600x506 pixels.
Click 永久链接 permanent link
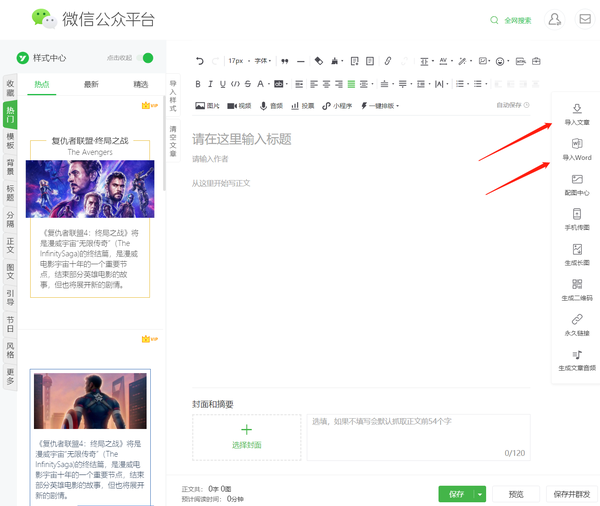click(577, 325)
